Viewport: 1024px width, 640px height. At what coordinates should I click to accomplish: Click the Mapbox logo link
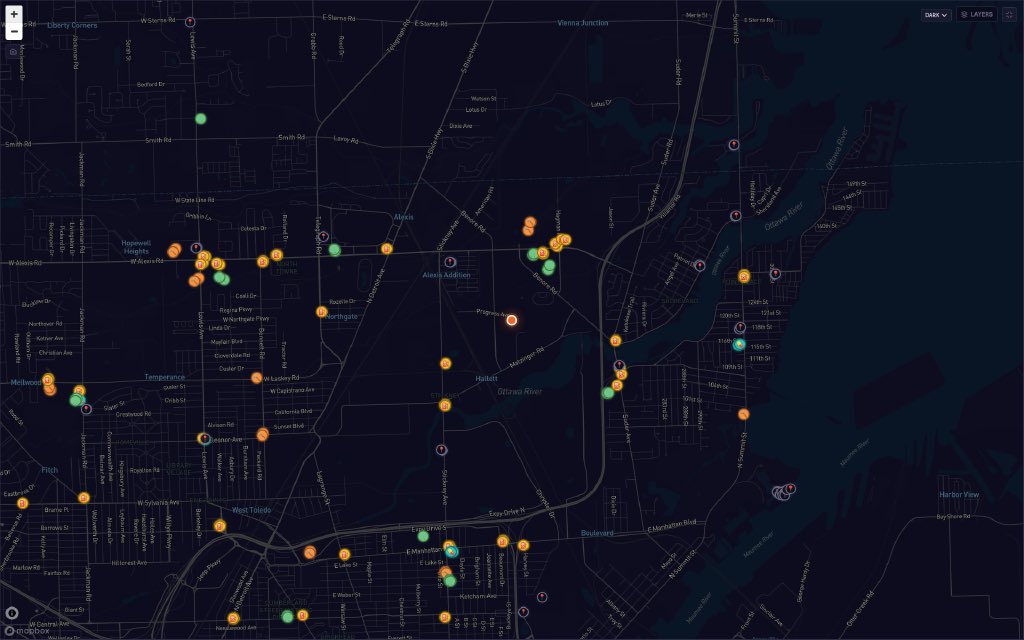click(x=27, y=631)
